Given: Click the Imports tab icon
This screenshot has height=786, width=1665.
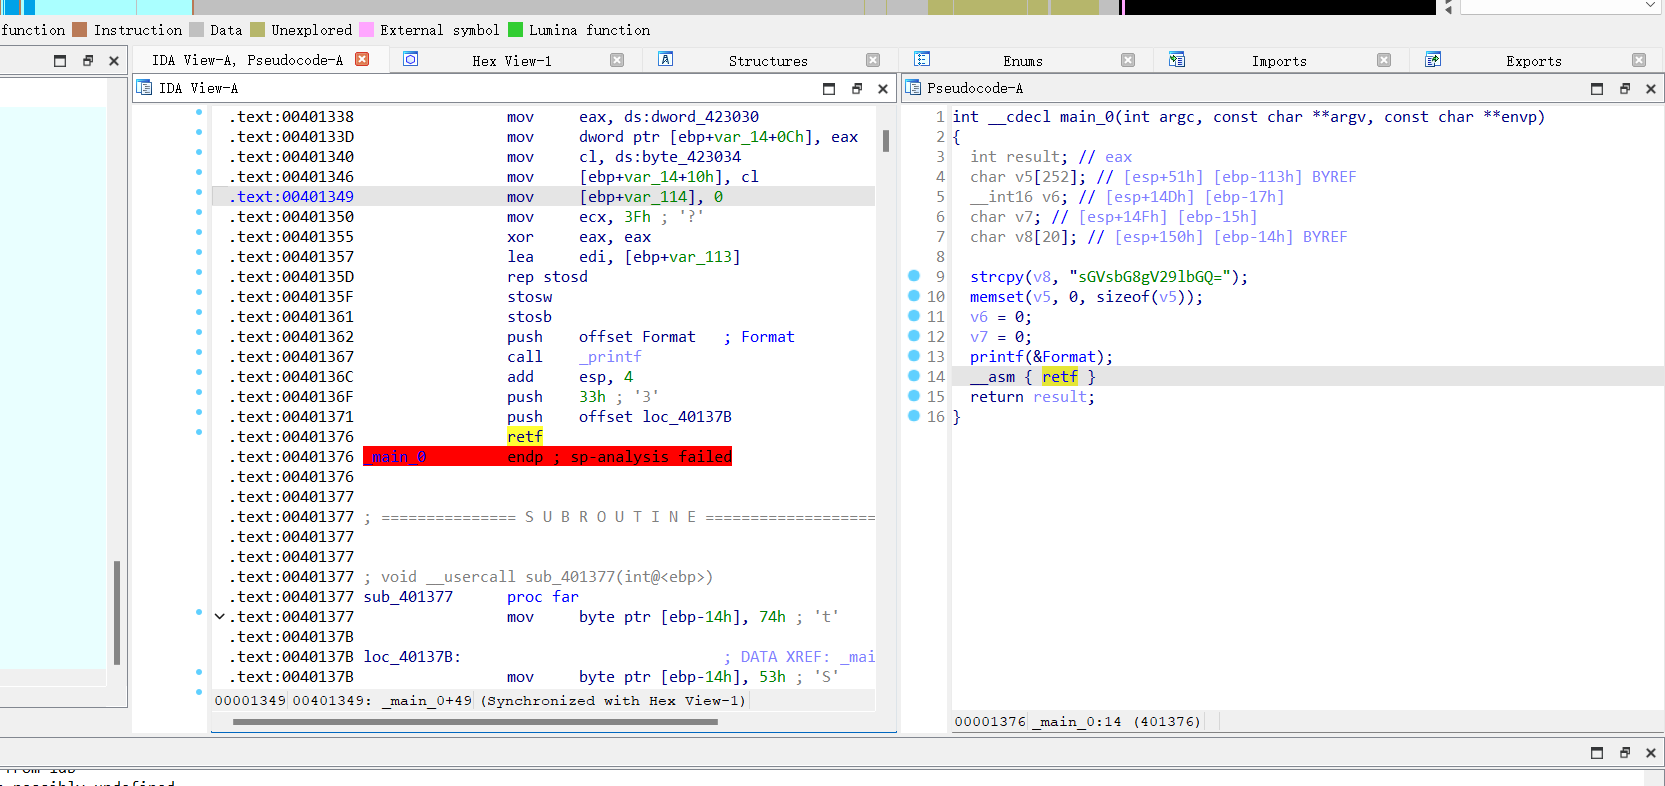Looking at the screenshot, I should pos(1177,59).
